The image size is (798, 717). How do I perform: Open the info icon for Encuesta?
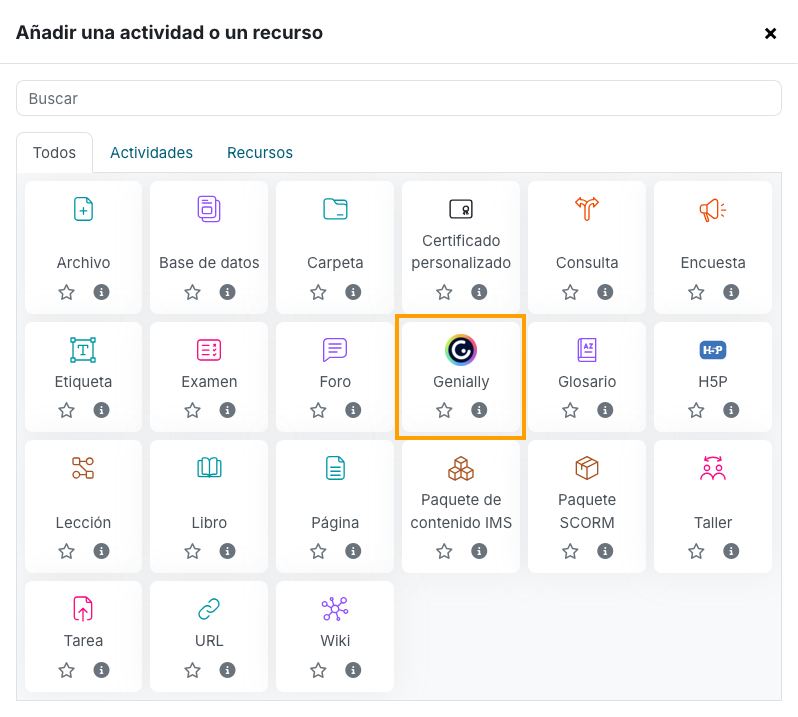pyautogui.click(x=731, y=292)
